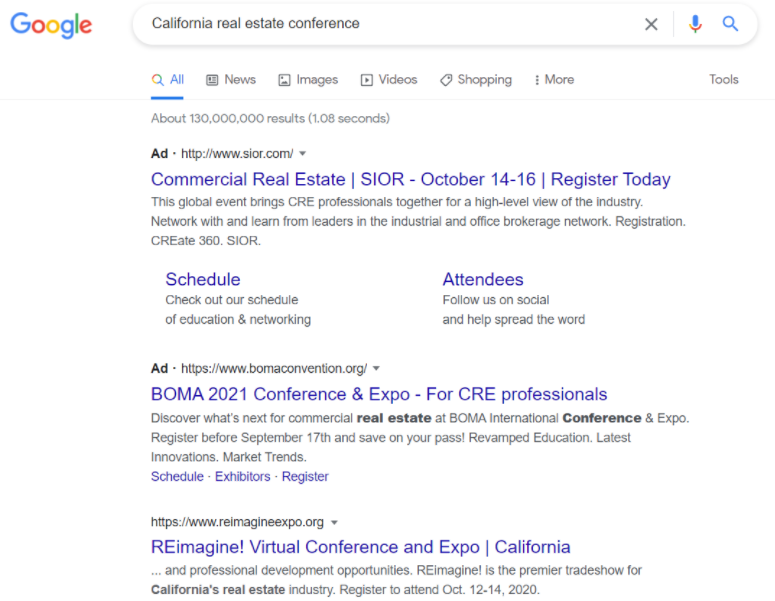The image size is (775, 601).
Task: Click the magnifier icon beside All
Action: pos(158,80)
